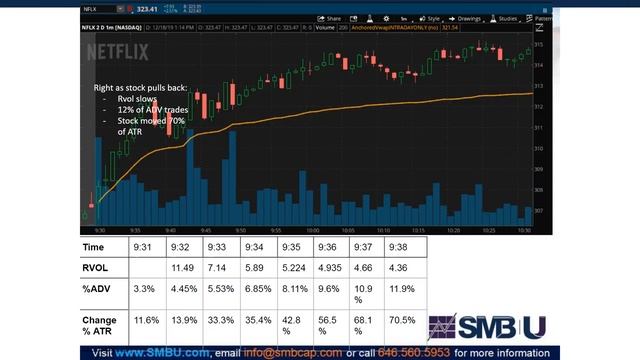Open the Studies menu
This screenshot has height=360, width=640.
(x=504, y=19)
